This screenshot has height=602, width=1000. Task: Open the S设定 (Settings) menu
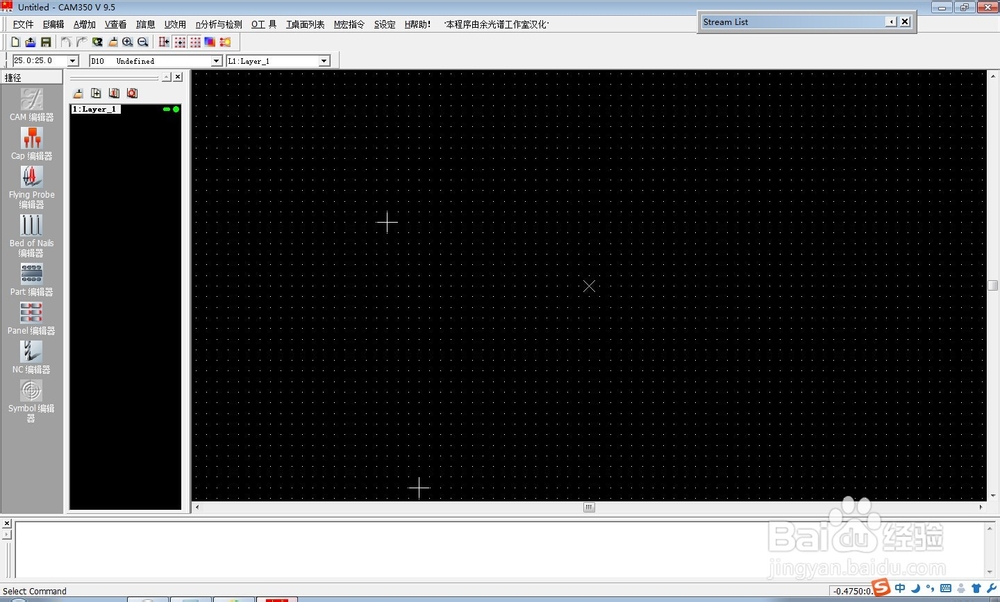385,24
